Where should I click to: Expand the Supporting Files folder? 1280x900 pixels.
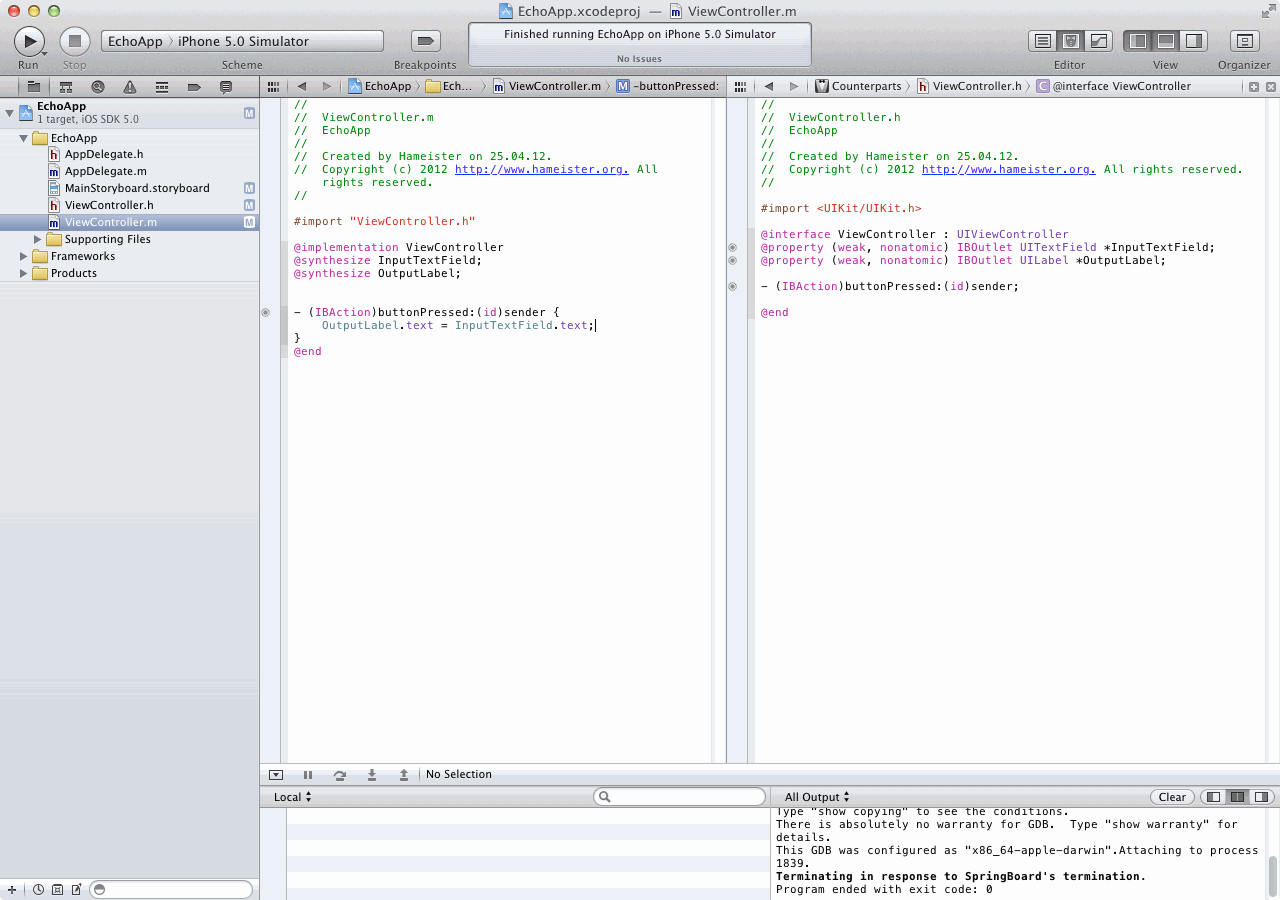(x=39, y=240)
